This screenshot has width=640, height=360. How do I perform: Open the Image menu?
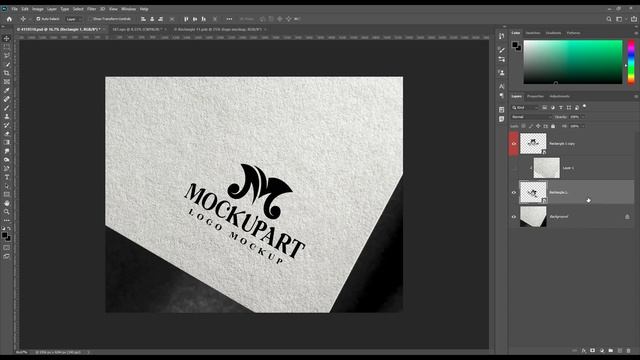pos(38,9)
